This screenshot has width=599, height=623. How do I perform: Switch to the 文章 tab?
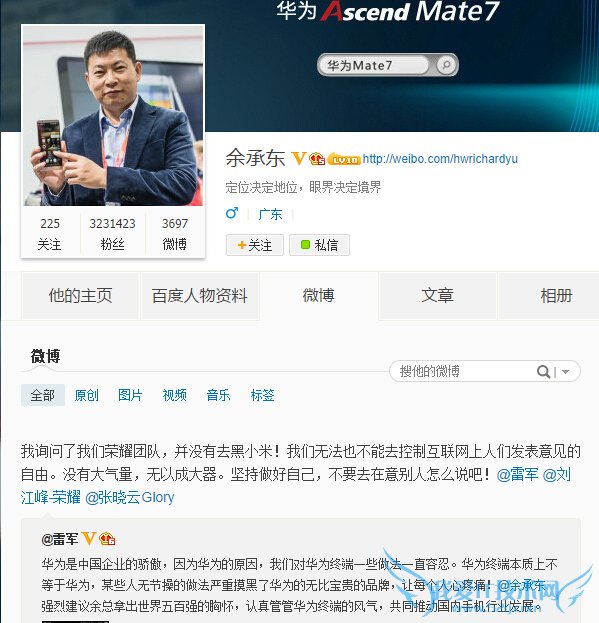point(437,296)
